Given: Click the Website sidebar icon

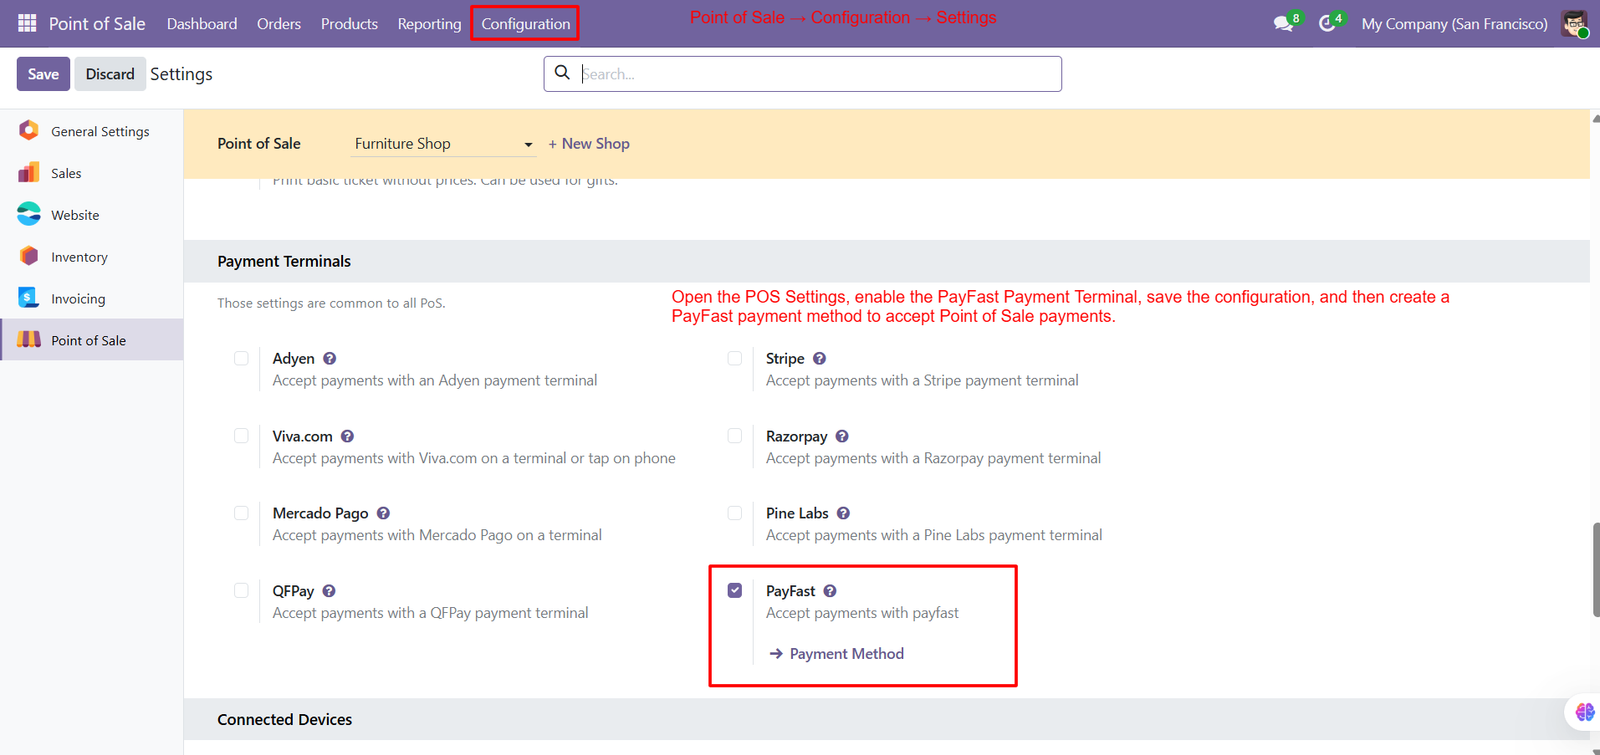Looking at the screenshot, I should pos(29,215).
